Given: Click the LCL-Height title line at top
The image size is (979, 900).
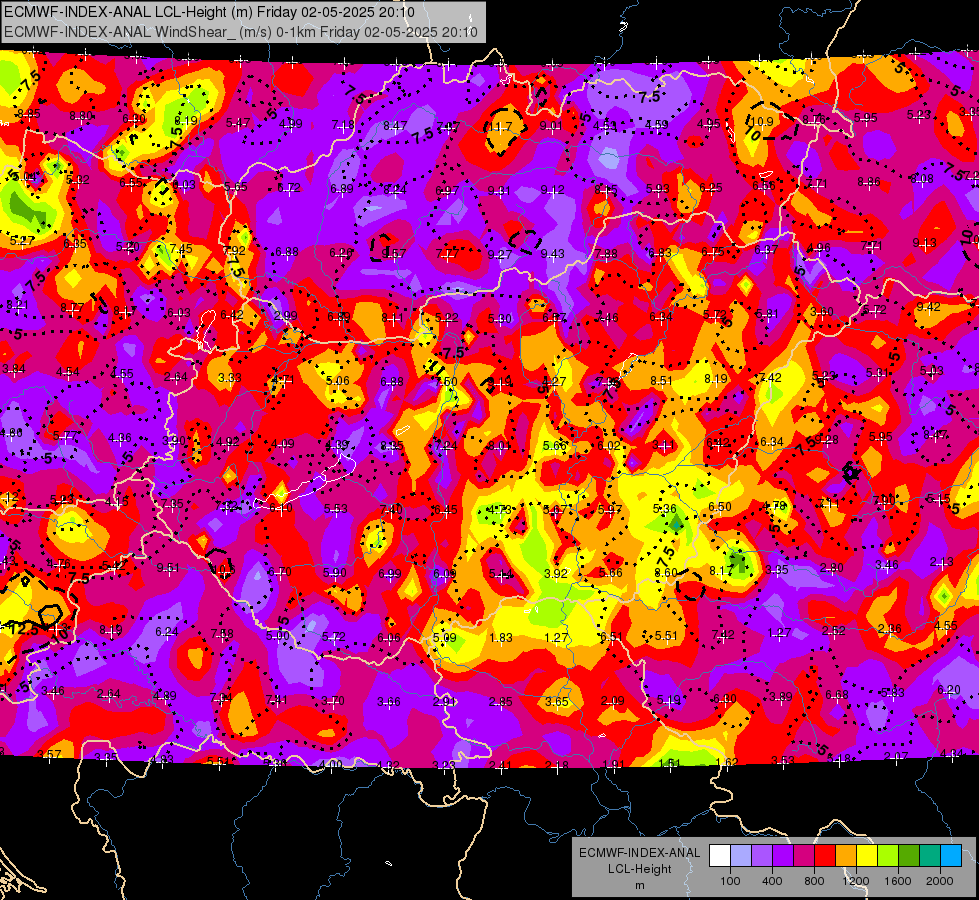Looking at the screenshot, I should (209, 12).
